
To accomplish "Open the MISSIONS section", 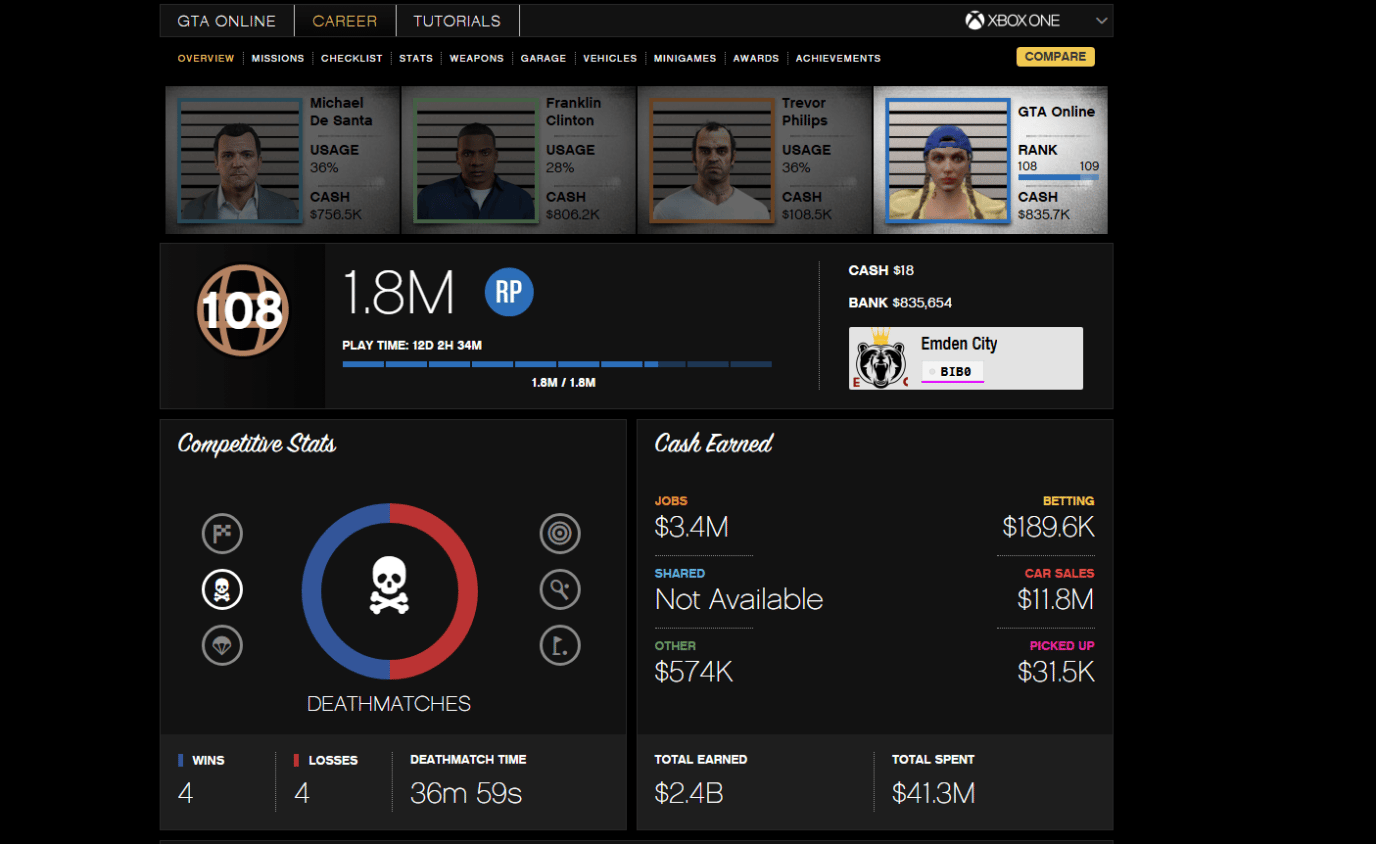I will tap(278, 59).
